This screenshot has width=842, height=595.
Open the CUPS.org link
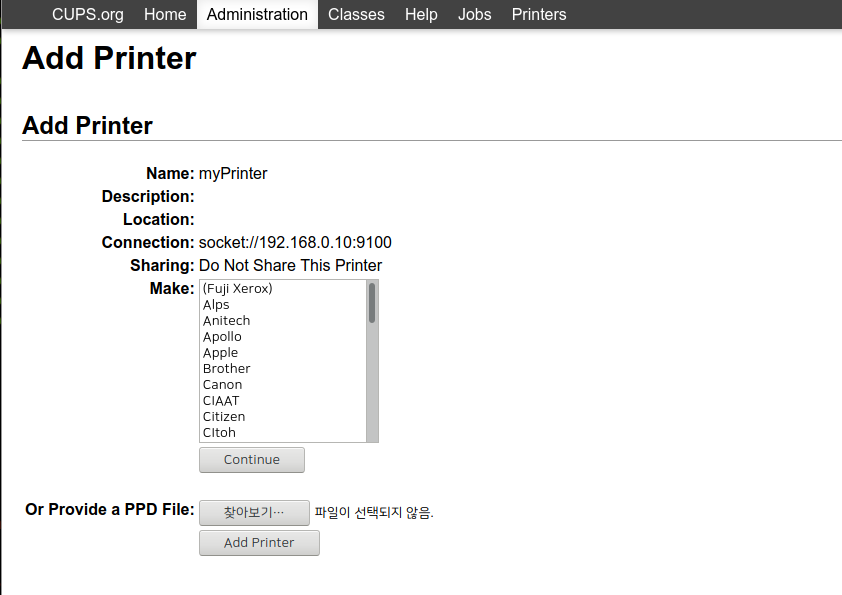pyautogui.click(x=88, y=14)
